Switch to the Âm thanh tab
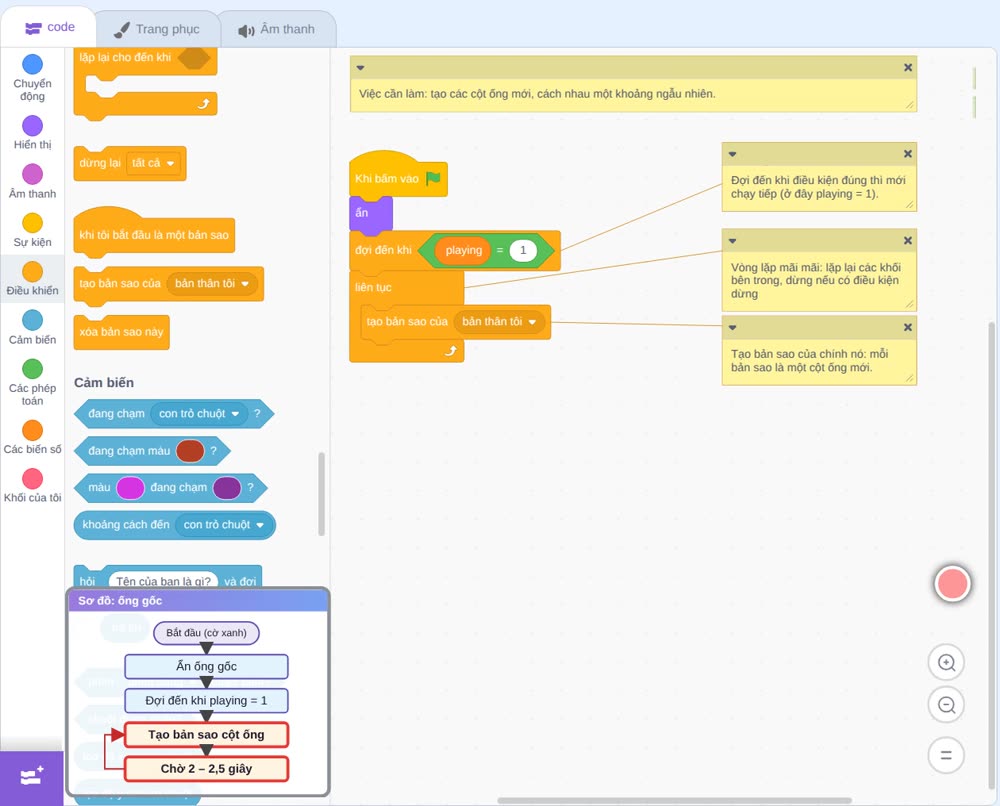 click(x=277, y=29)
